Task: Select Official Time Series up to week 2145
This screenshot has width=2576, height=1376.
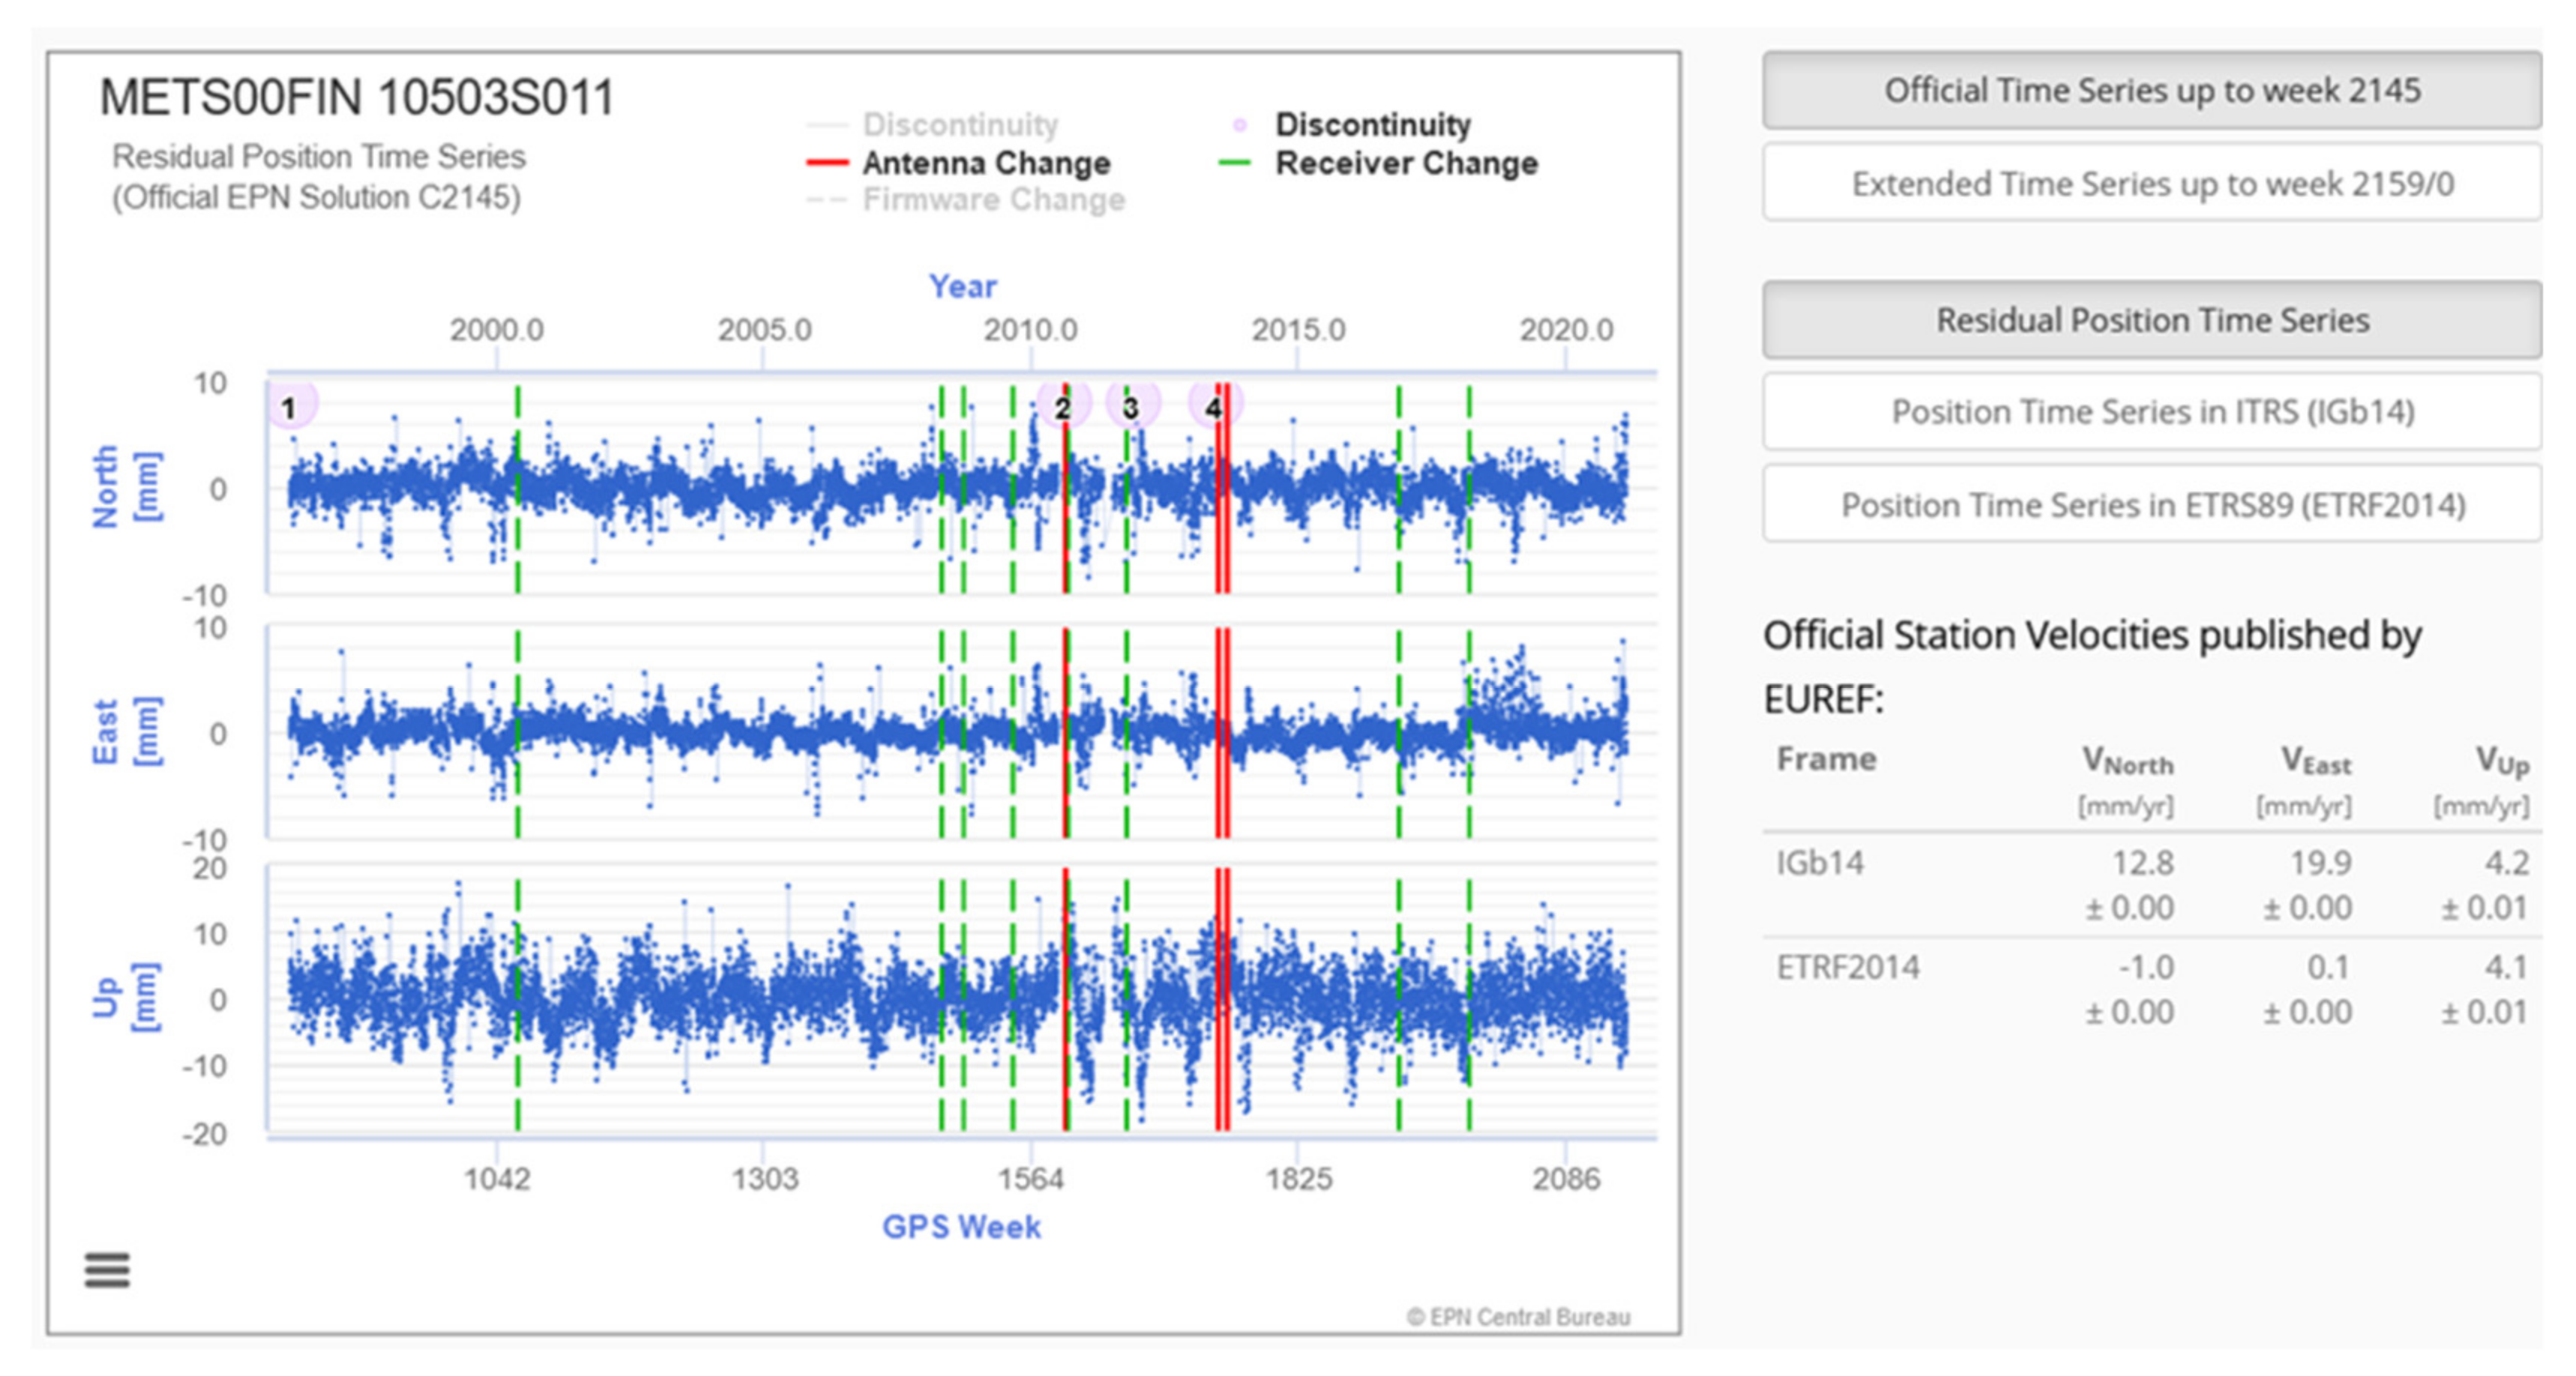Action: pos(2152,91)
